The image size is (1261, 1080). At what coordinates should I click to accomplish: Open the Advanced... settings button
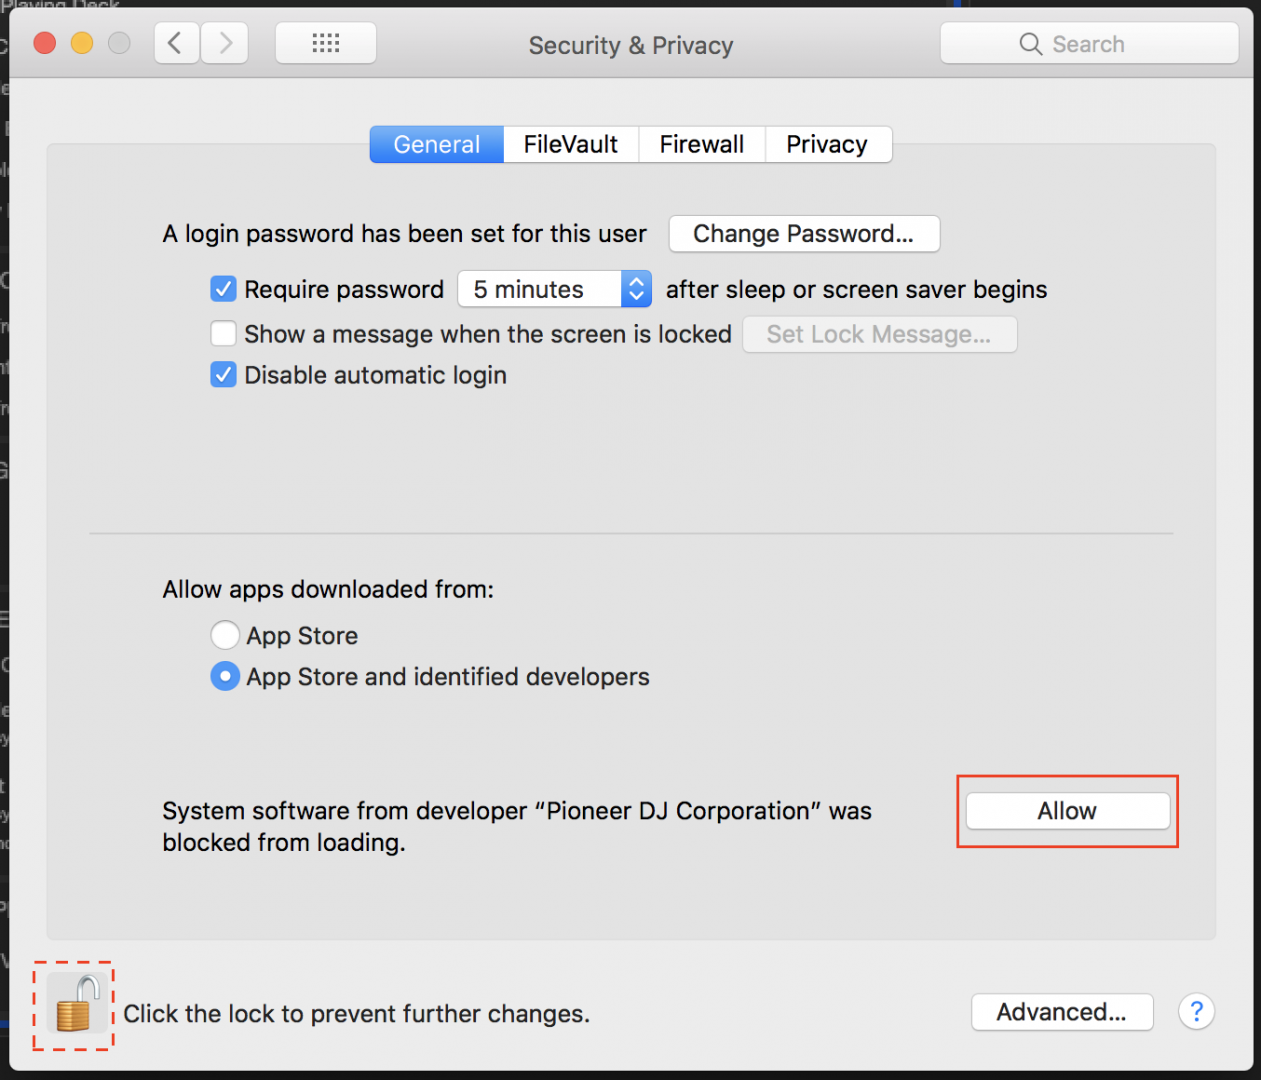tap(1062, 1012)
